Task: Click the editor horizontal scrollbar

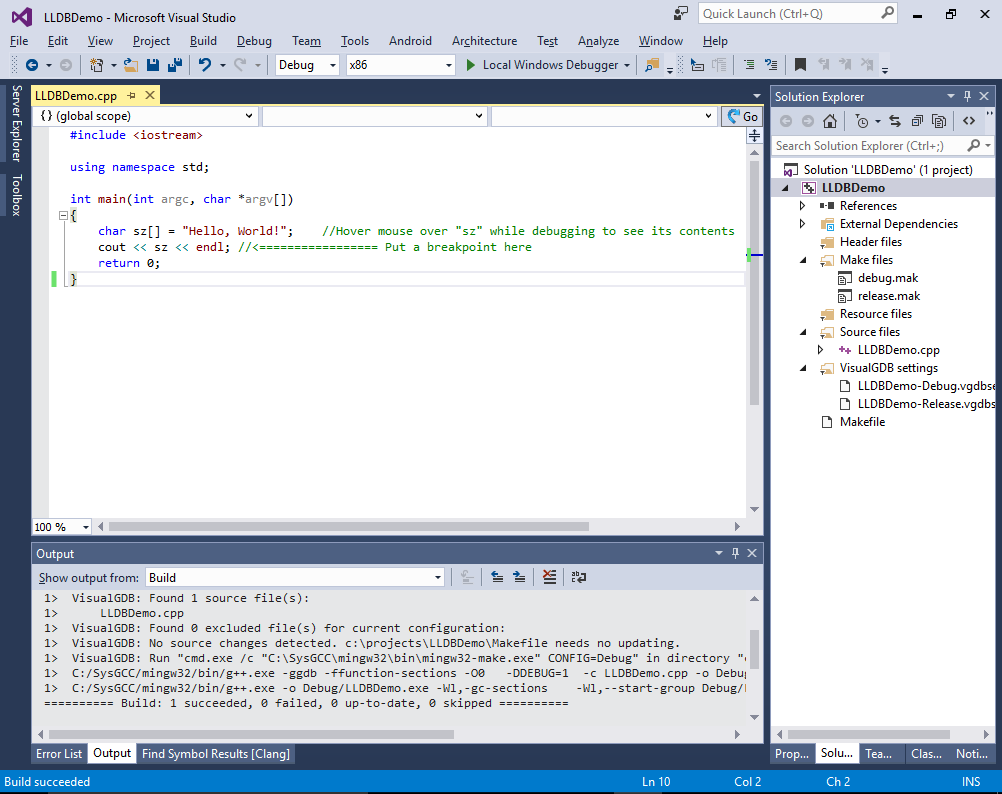Action: [x=349, y=527]
